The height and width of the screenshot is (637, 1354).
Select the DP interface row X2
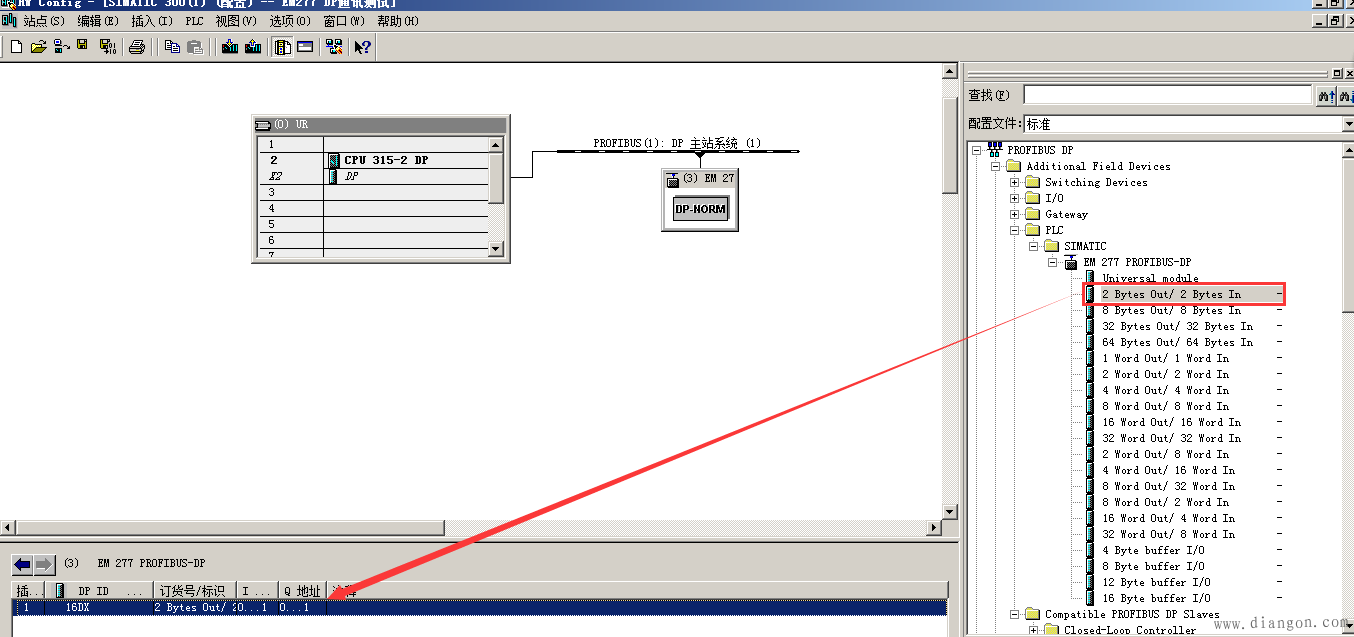(373, 176)
